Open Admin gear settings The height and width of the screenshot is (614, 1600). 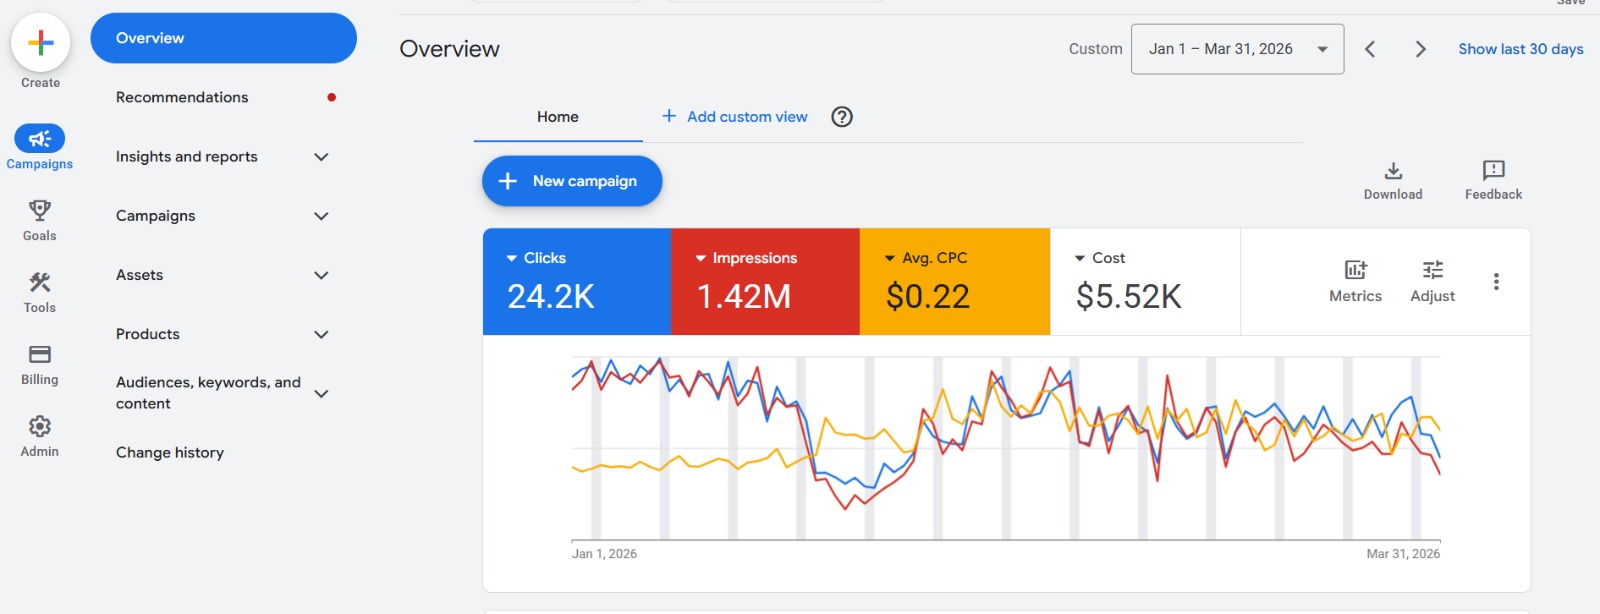(x=40, y=427)
